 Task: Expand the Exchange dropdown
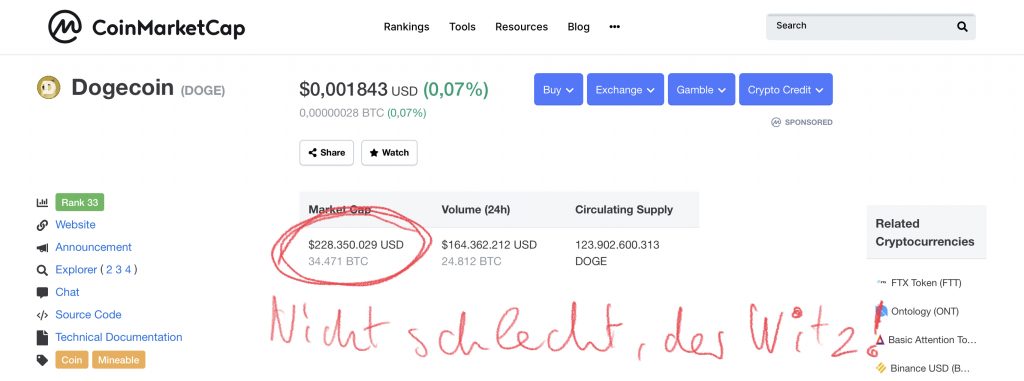tap(625, 90)
